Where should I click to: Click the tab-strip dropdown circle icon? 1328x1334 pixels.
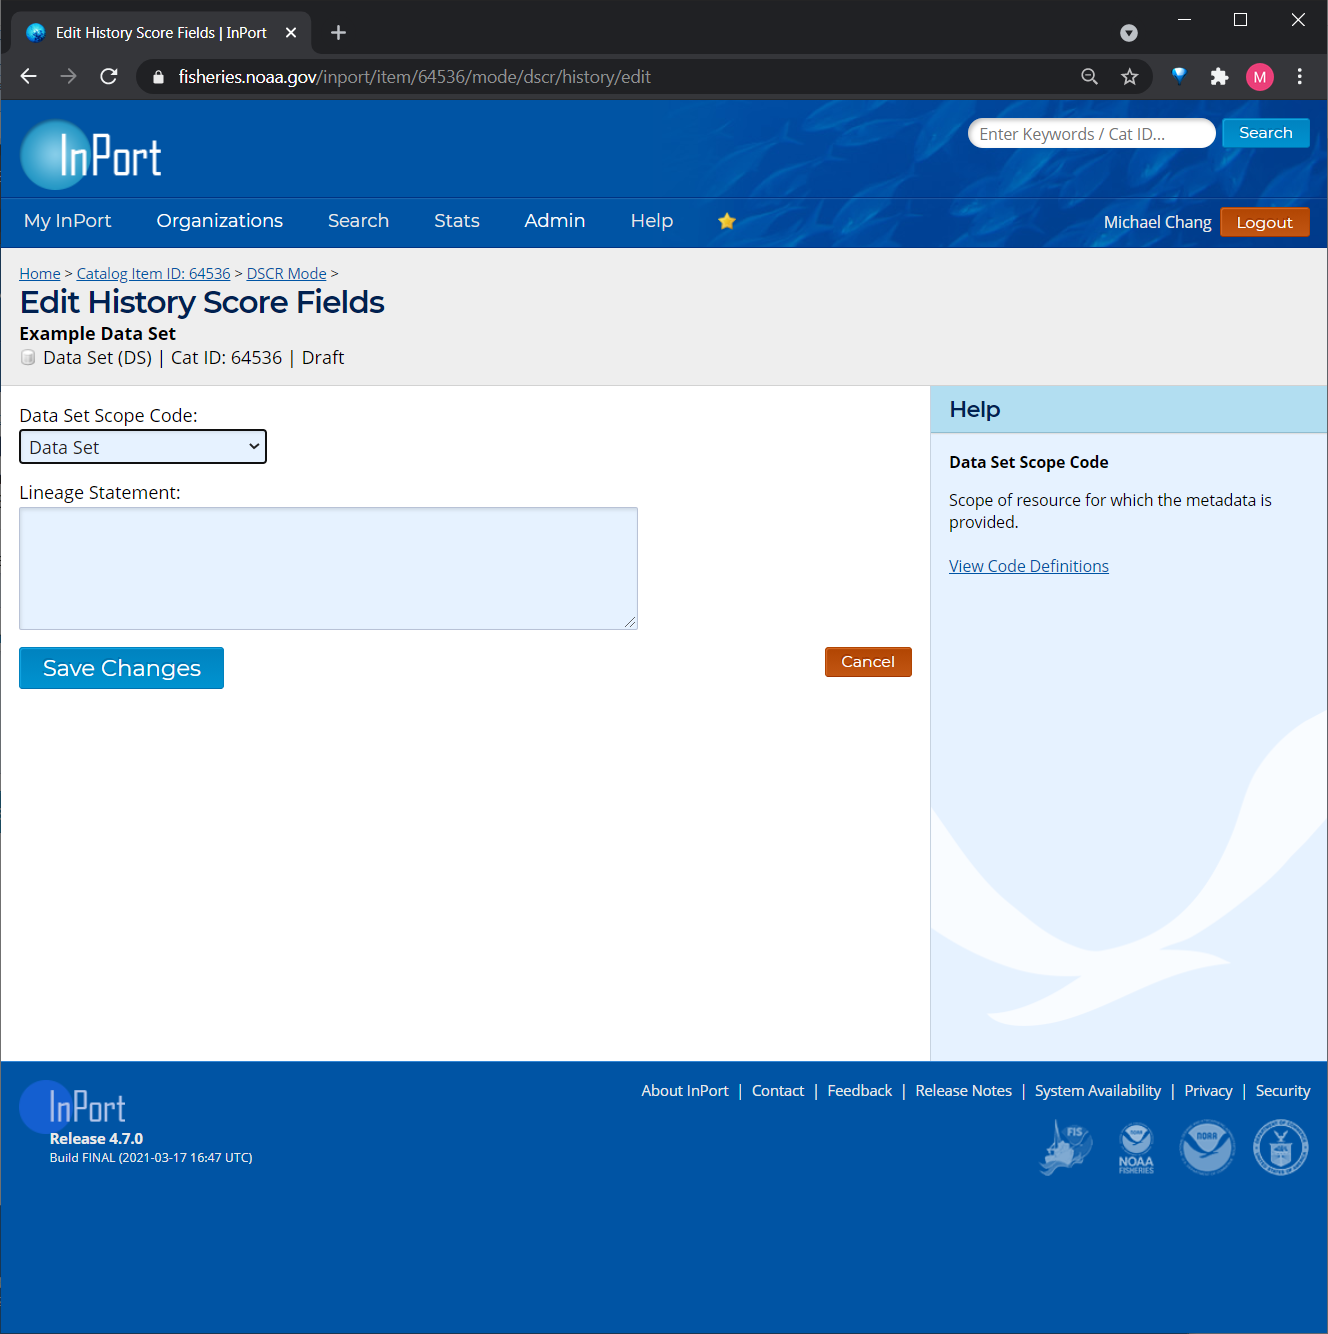click(1129, 33)
